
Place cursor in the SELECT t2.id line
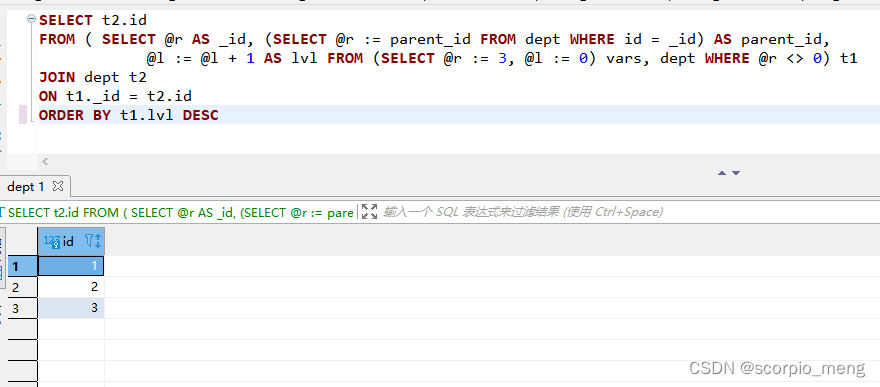(x=93, y=20)
